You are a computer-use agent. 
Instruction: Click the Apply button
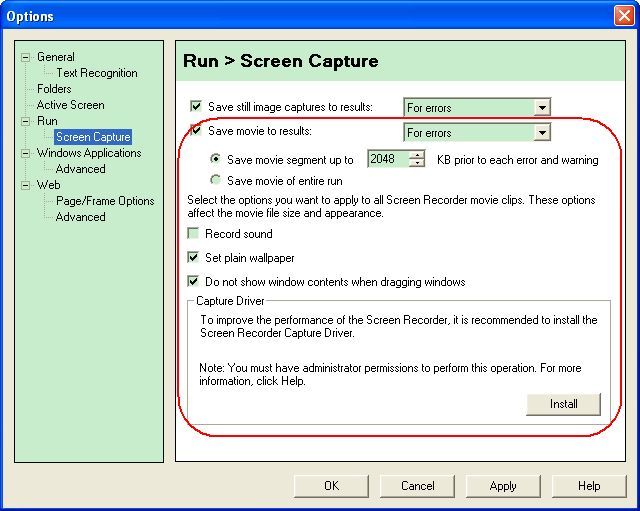tap(503, 486)
